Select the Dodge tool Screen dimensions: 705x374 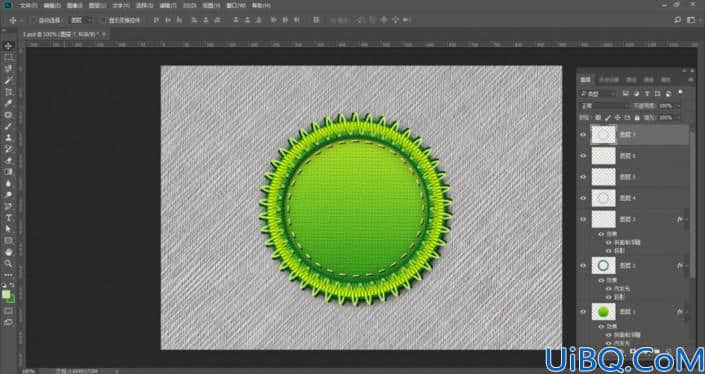pos(9,195)
